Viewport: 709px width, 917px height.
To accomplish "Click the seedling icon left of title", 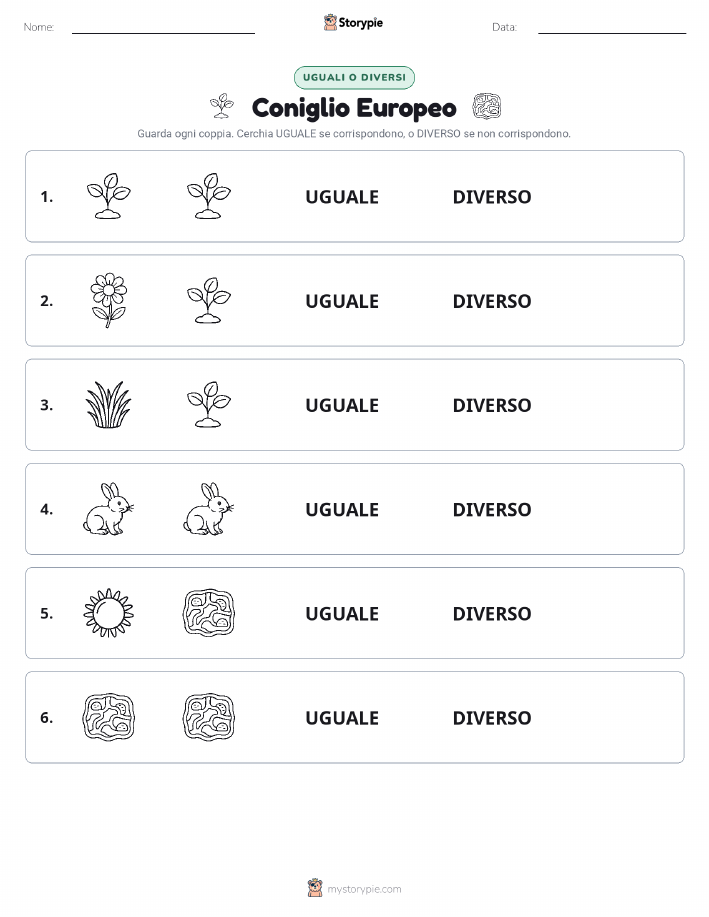I will pos(222,106).
